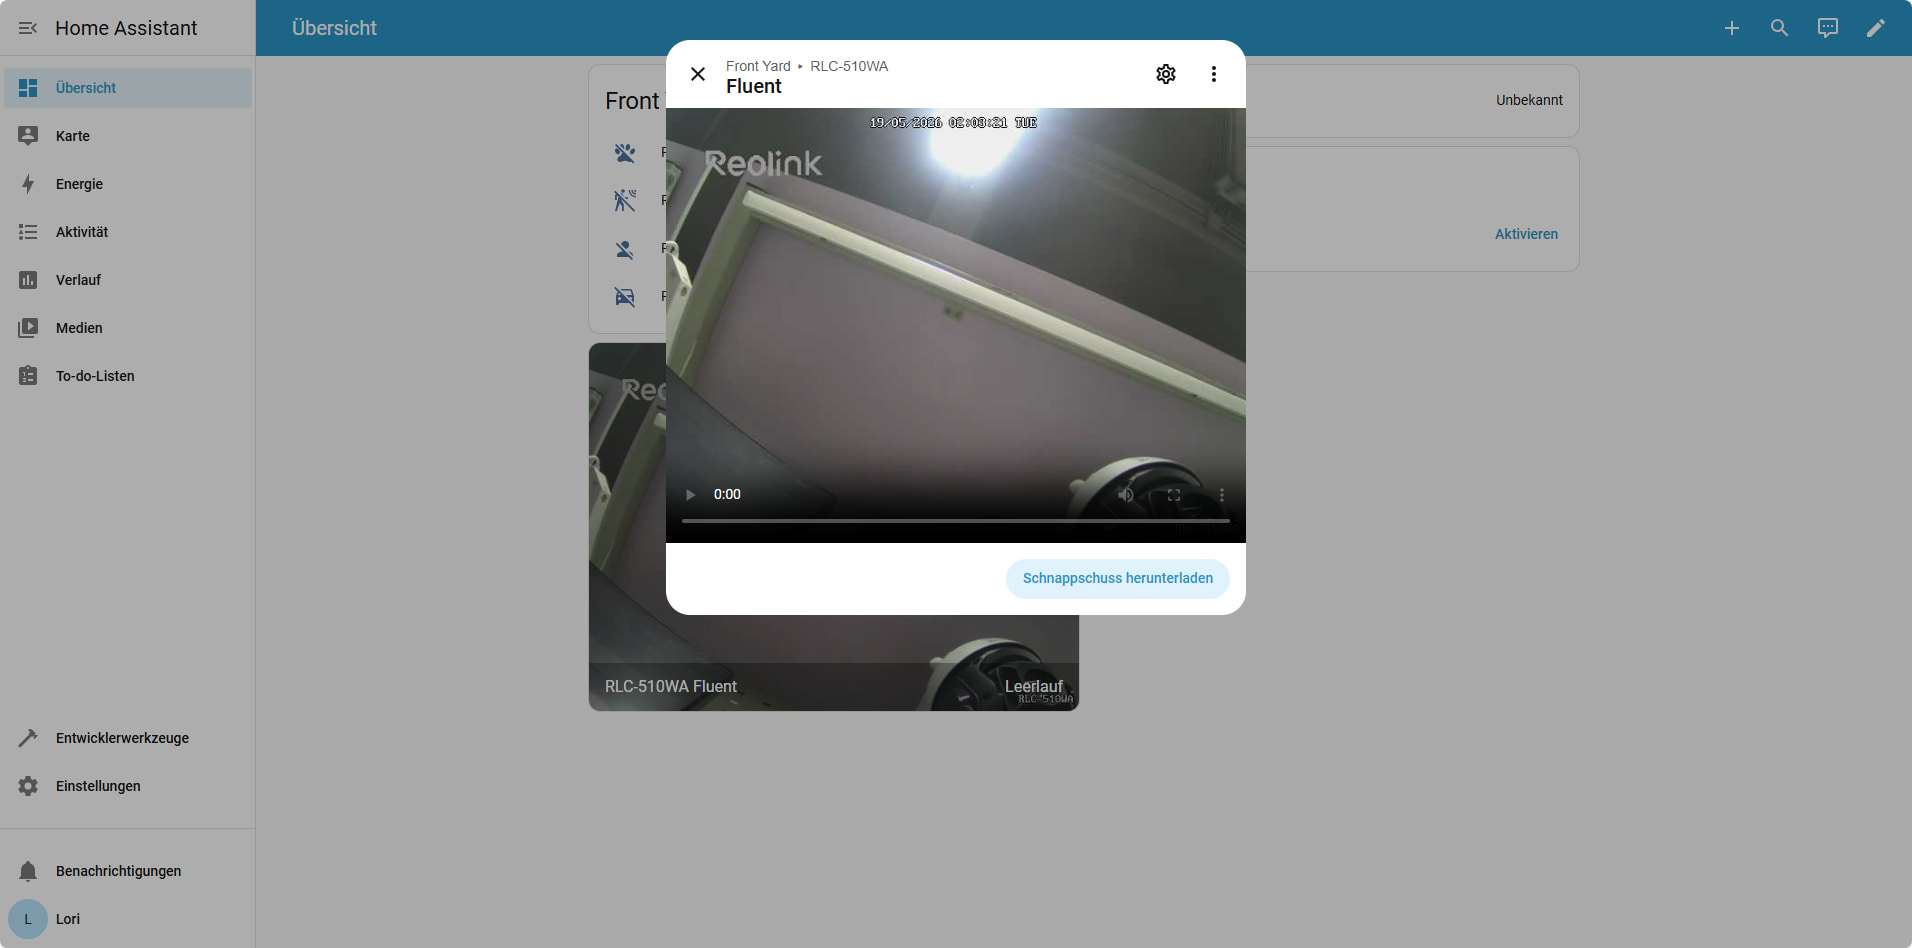
Task: Open the Übersicht dashboard in sidebar
Action: tap(128, 88)
